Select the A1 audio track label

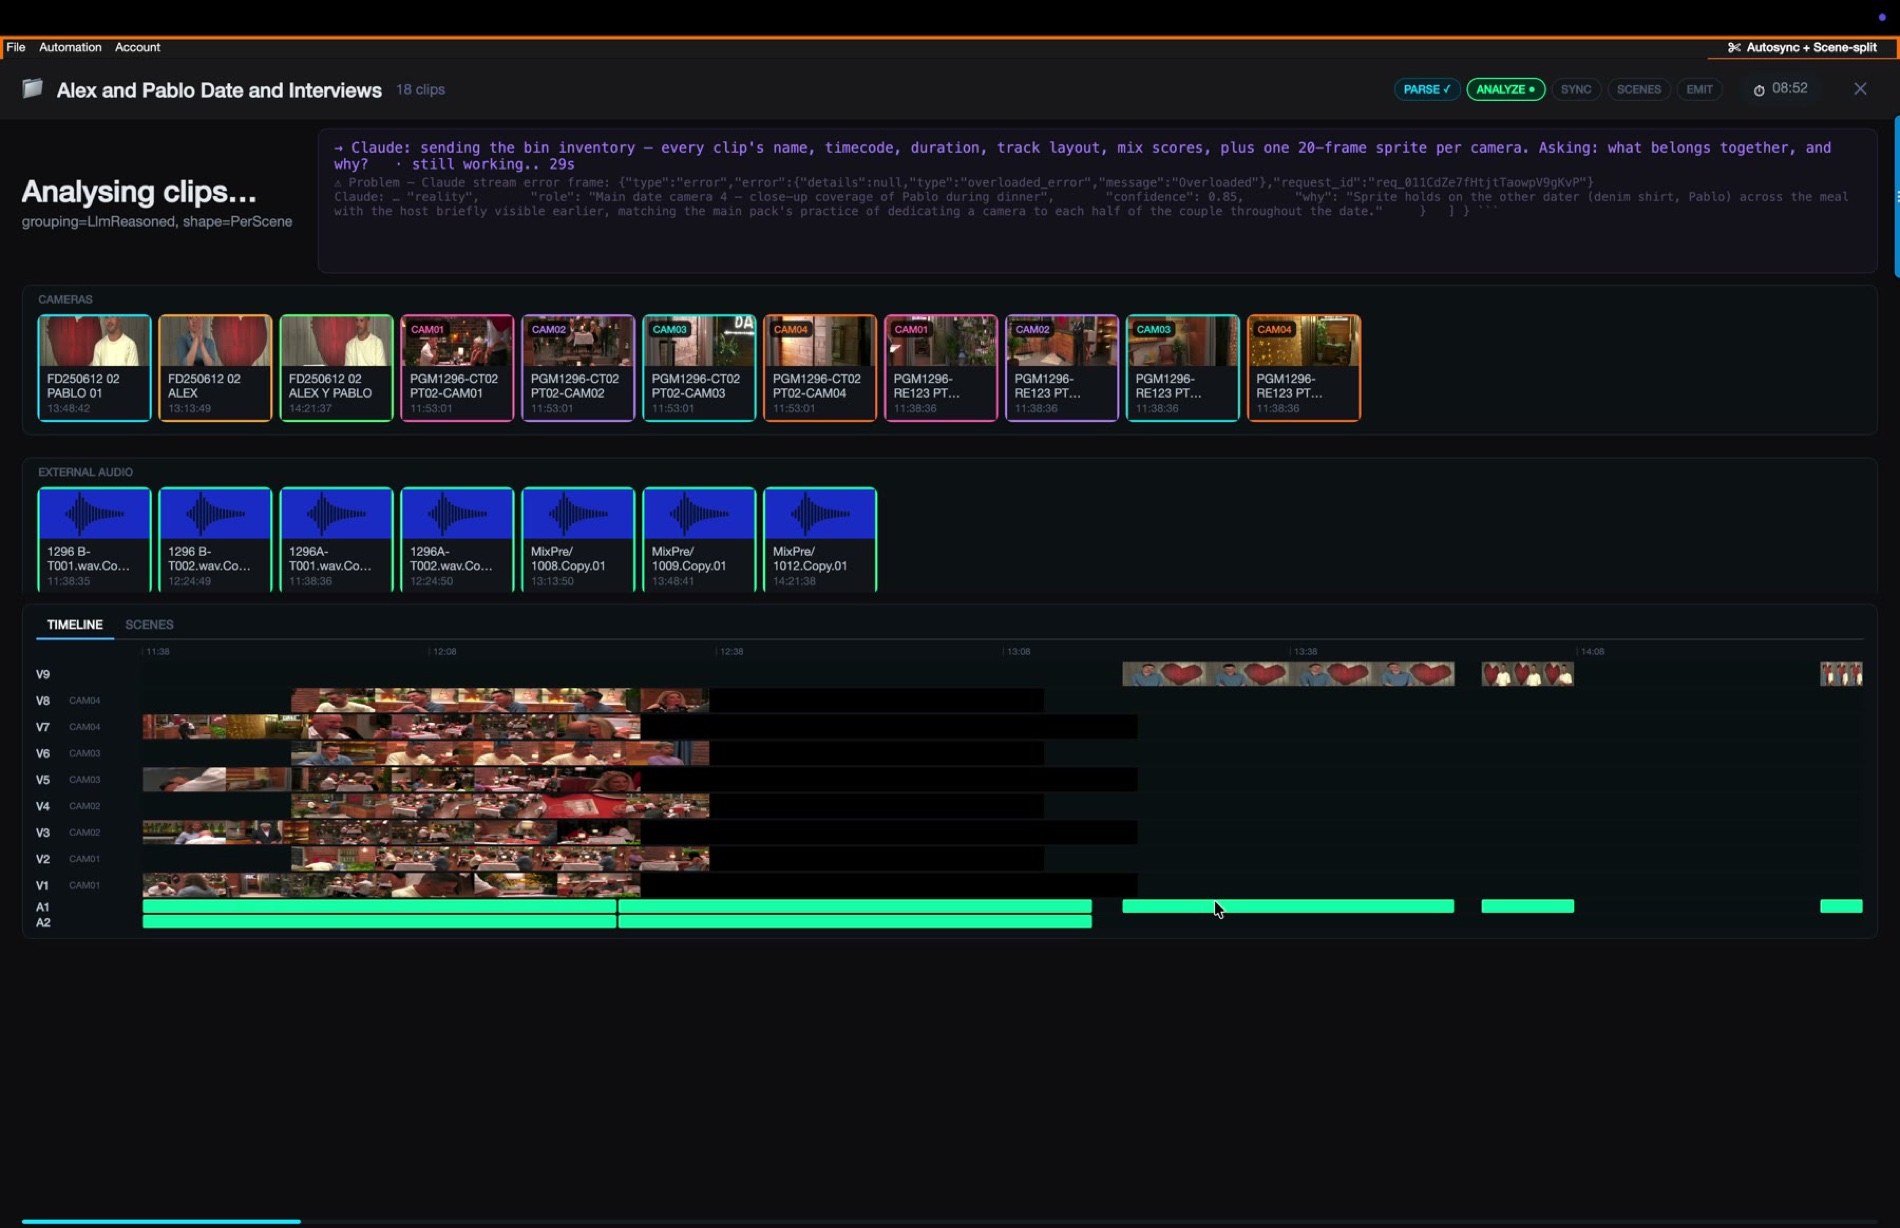[x=43, y=907]
